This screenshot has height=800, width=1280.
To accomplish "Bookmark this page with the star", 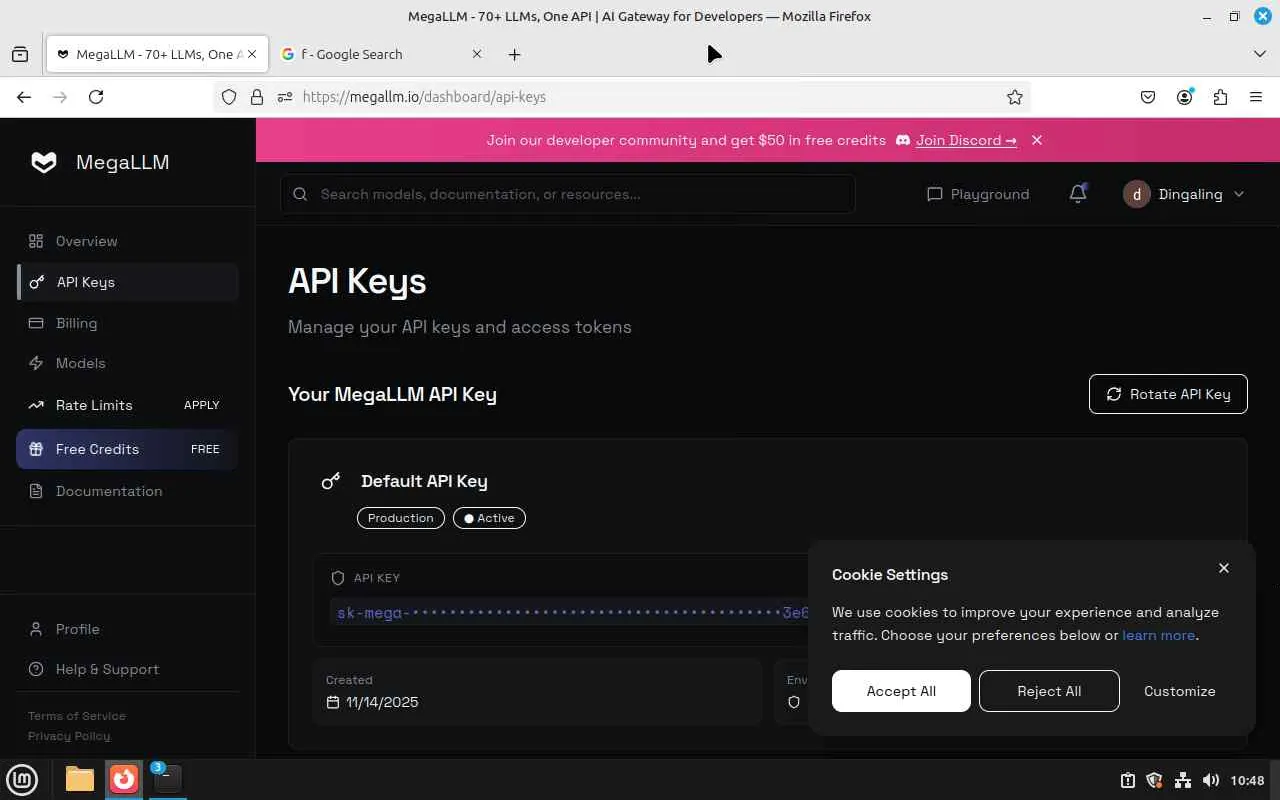I will (1015, 97).
